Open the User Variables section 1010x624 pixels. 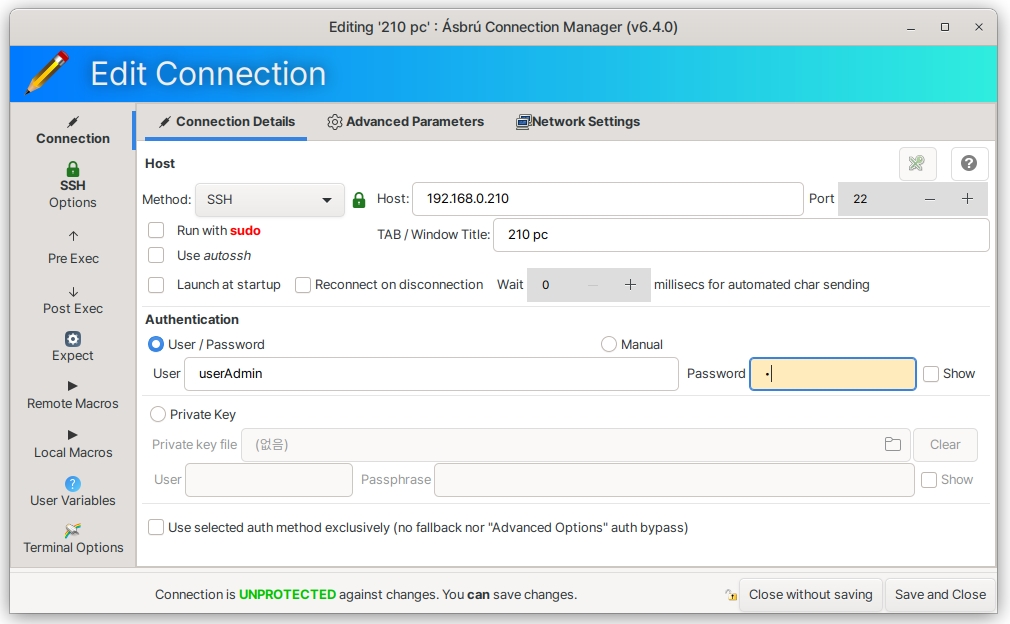click(x=72, y=492)
